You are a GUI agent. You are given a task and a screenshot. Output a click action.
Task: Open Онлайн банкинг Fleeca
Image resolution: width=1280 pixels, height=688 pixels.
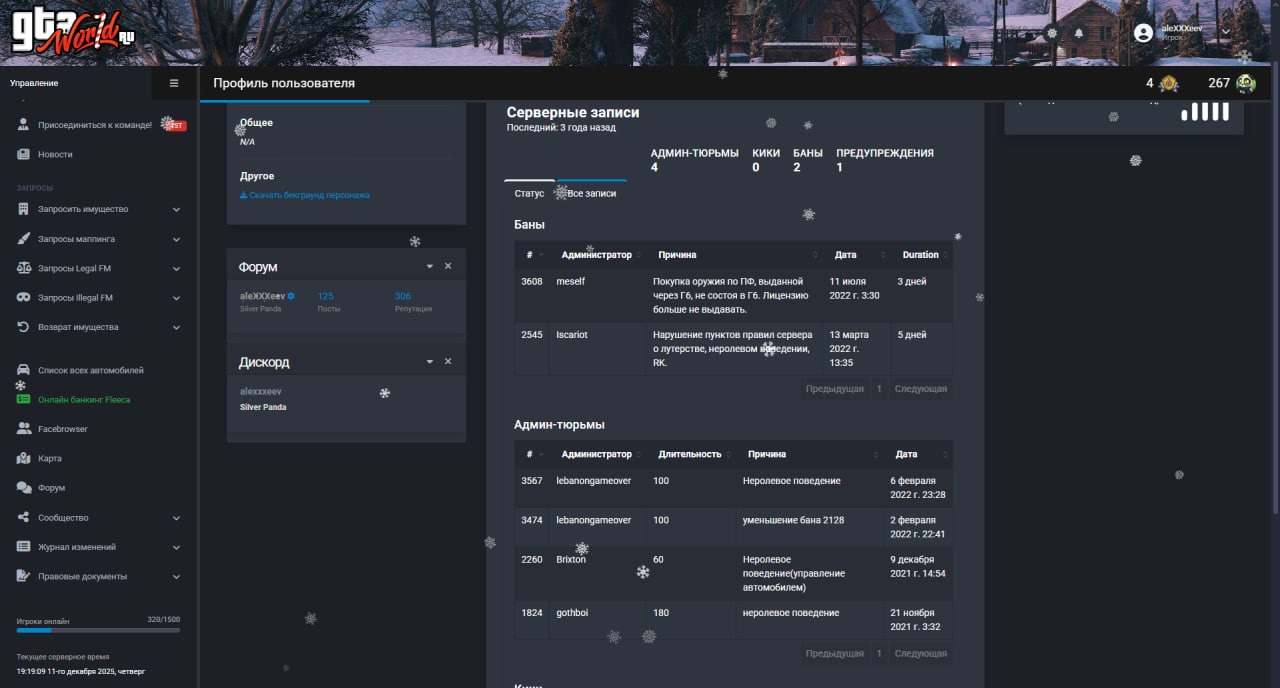(84, 399)
